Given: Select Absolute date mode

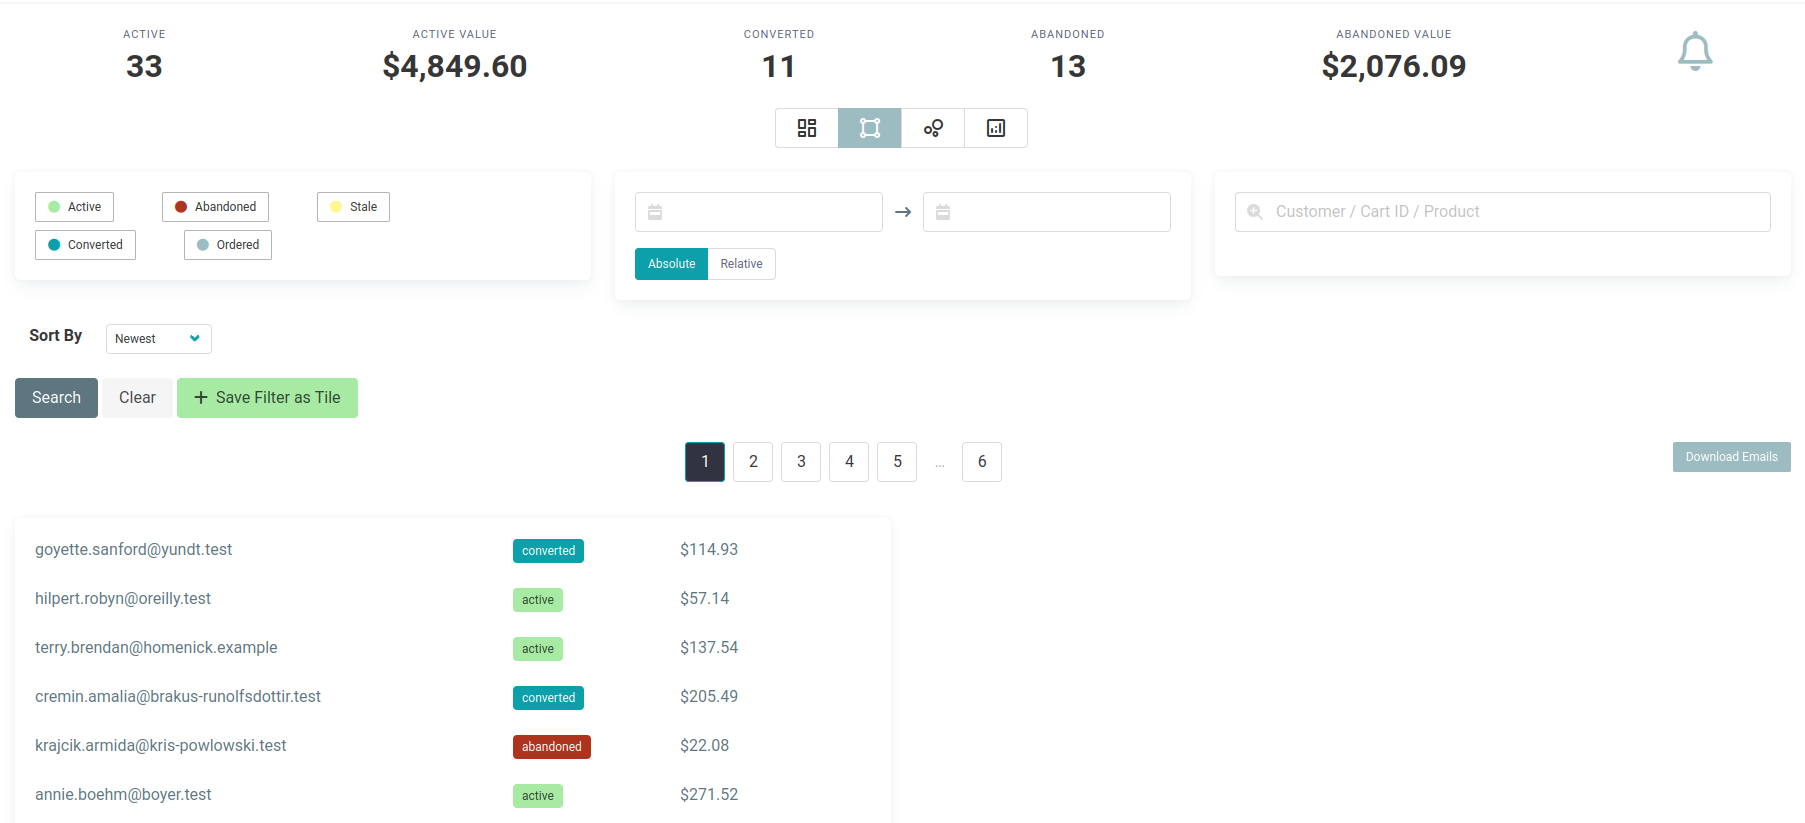Looking at the screenshot, I should click(671, 264).
